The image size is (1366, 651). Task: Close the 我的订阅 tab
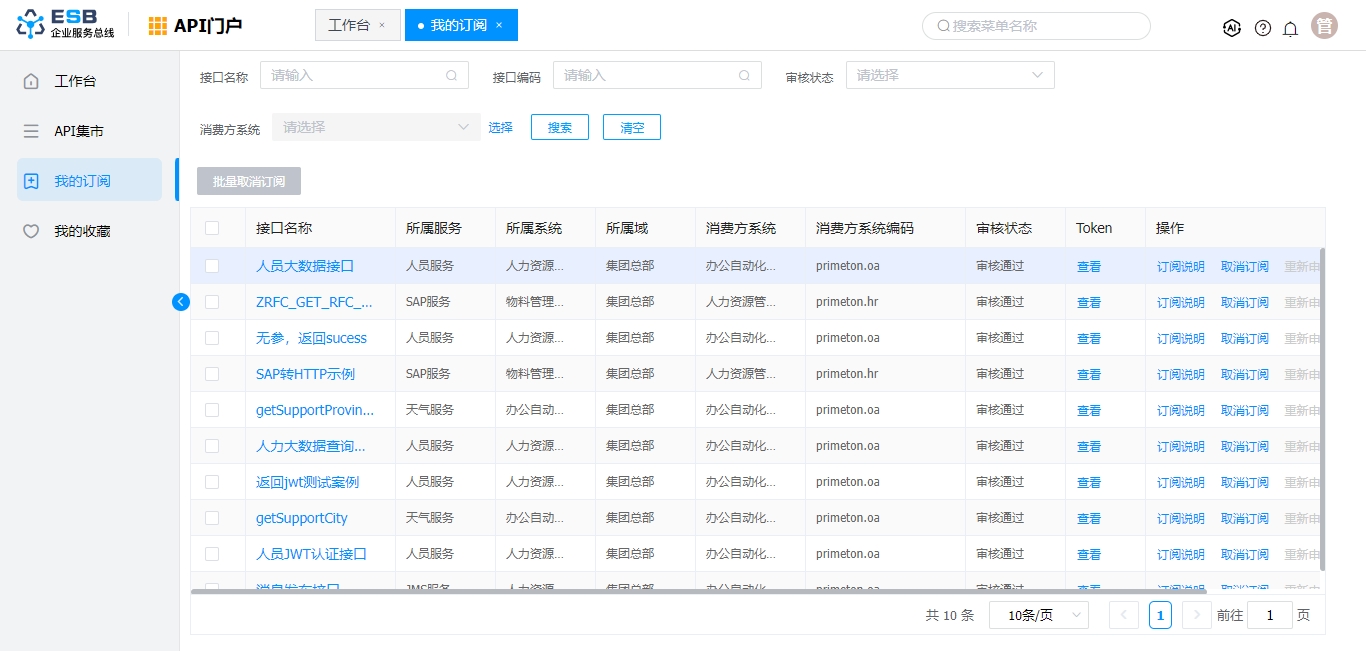pyautogui.click(x=499, y=25)
